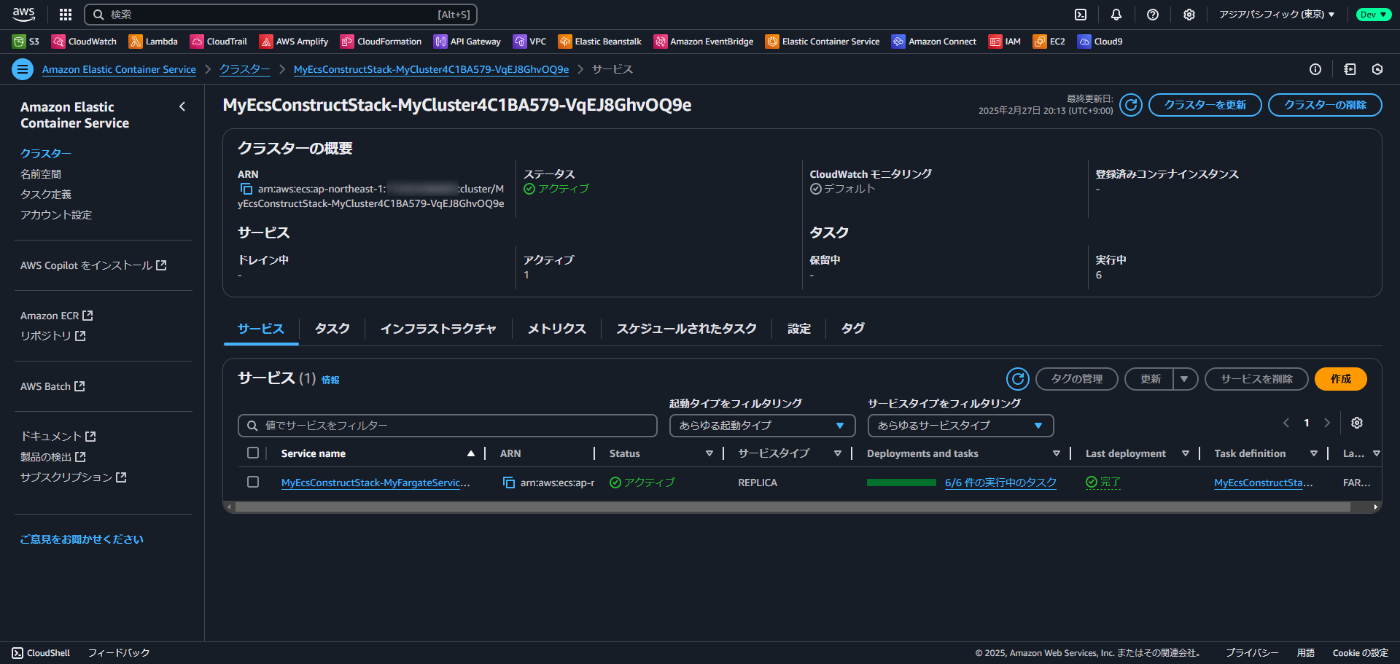Screen dimensions: 1400x664
Task: Switch to the インフラストラクチャ tab
Action: [x=438, y=328]
